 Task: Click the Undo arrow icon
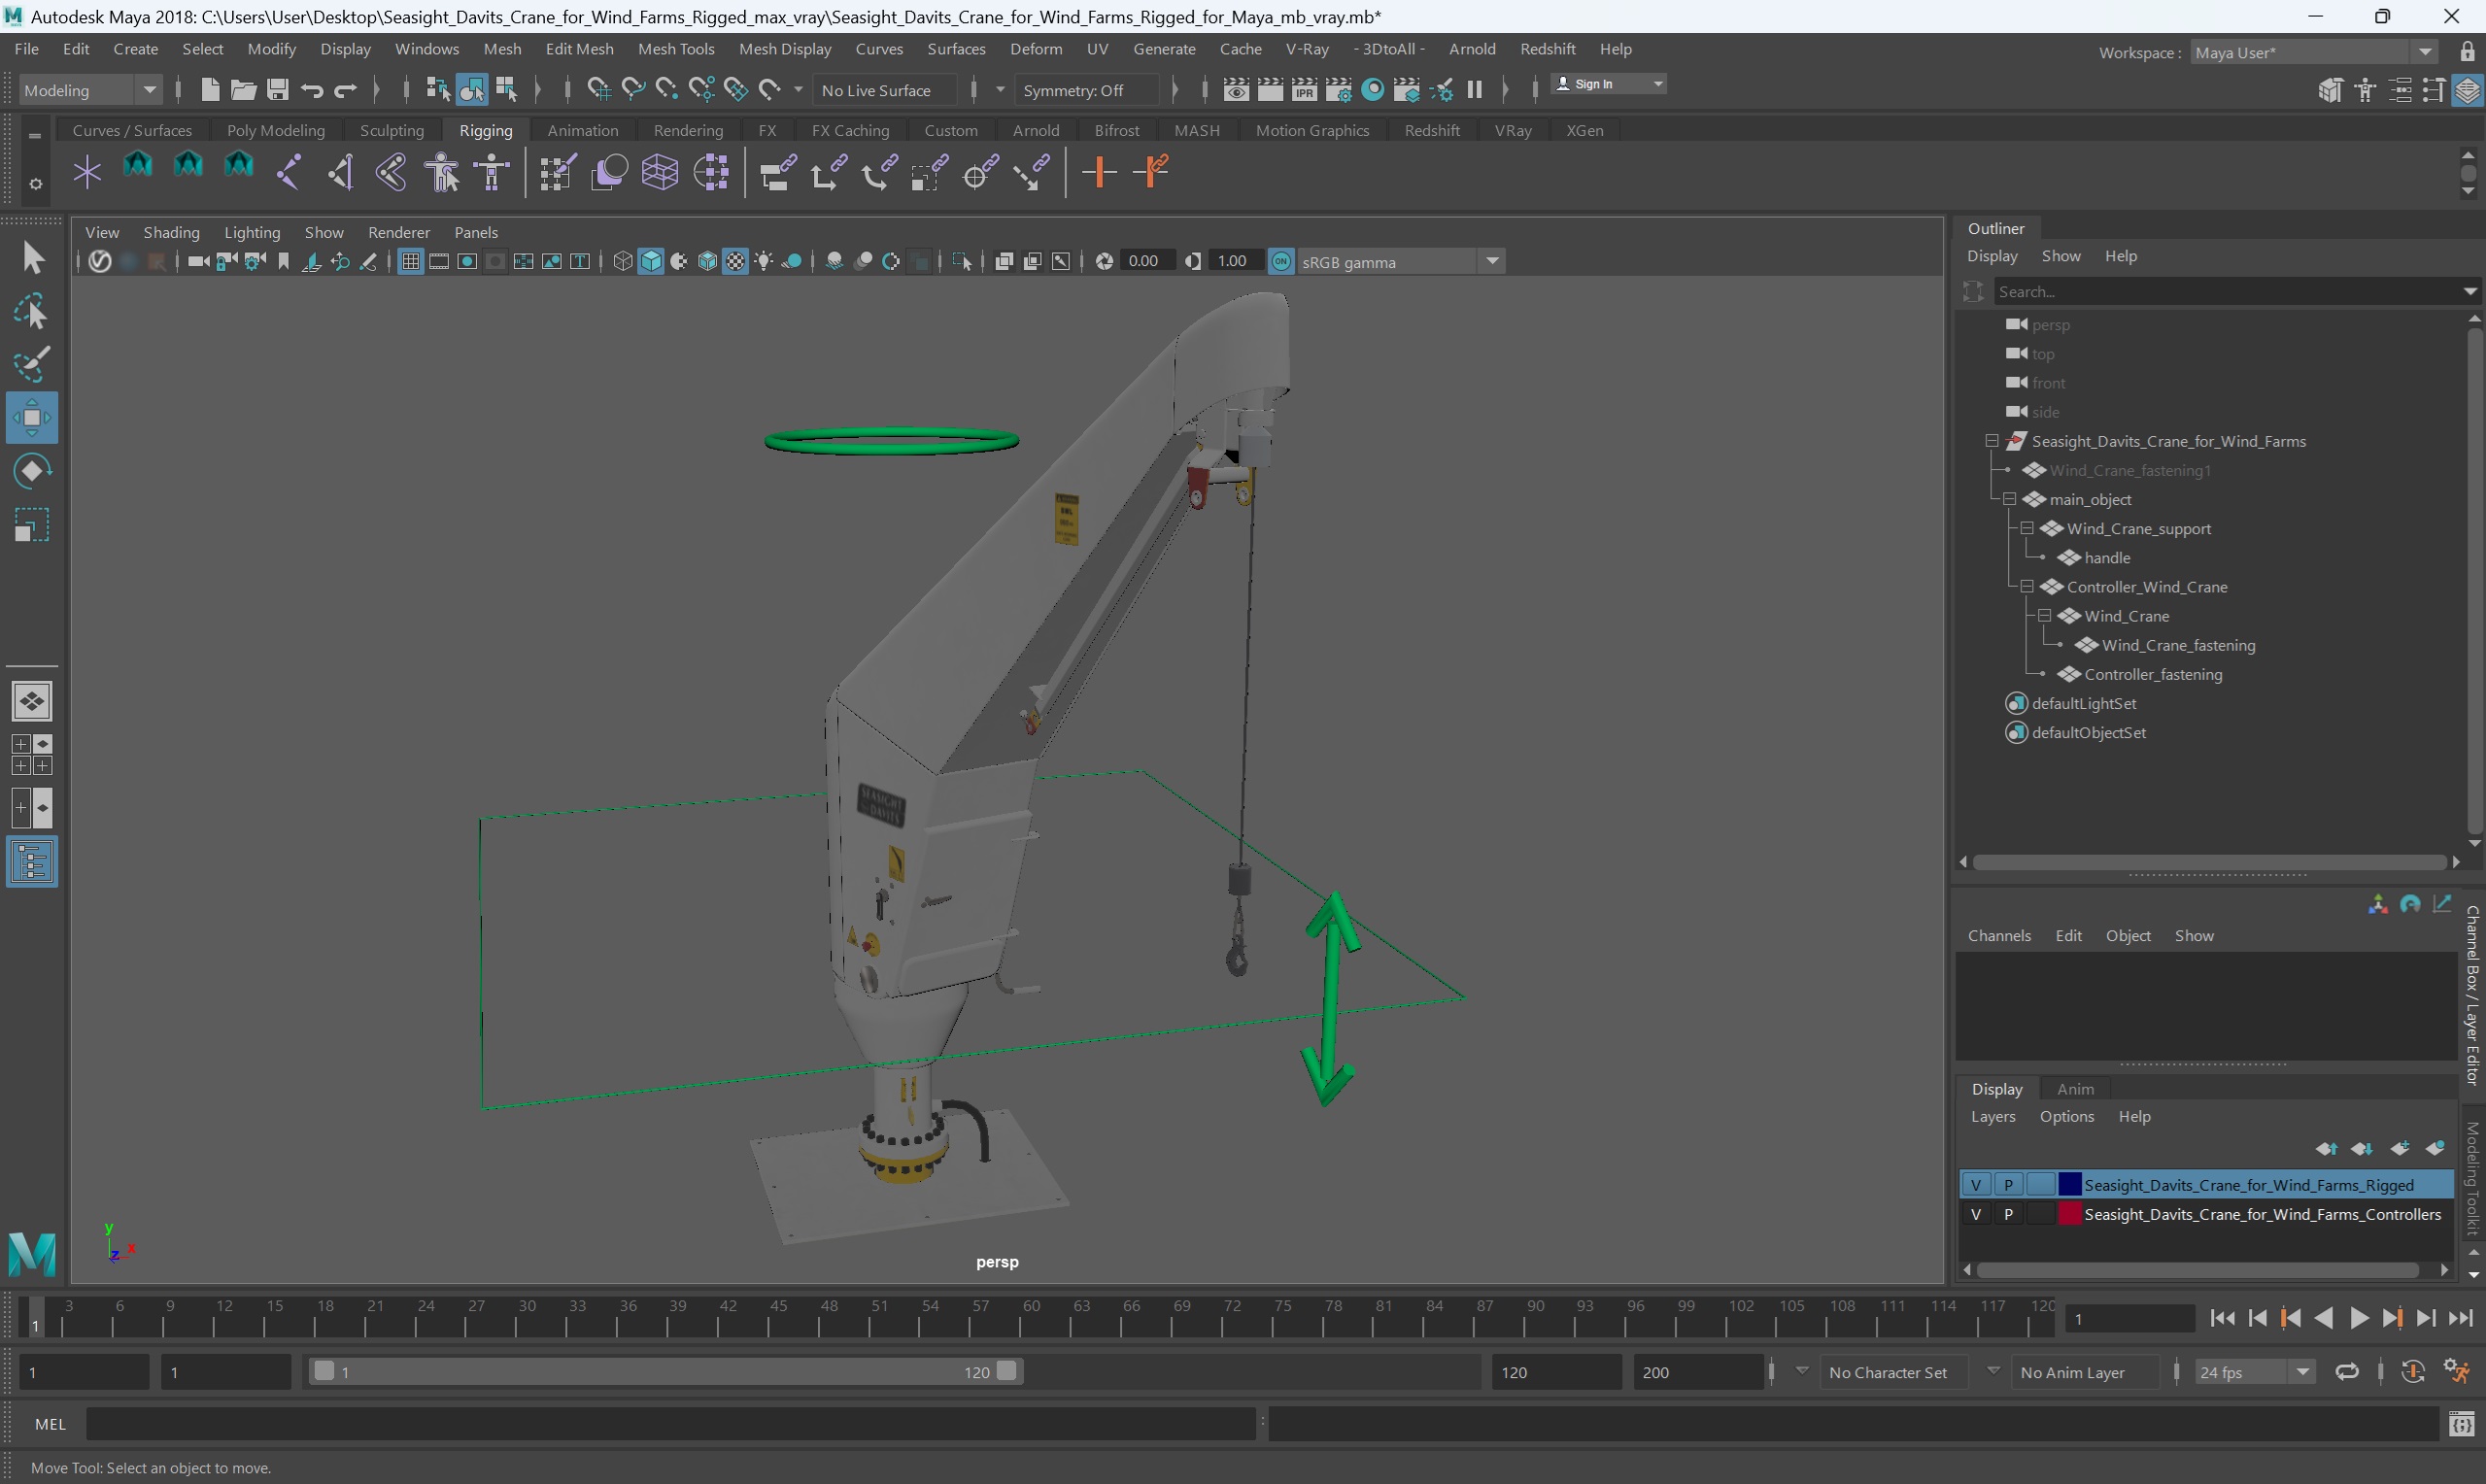coord(312,90)
